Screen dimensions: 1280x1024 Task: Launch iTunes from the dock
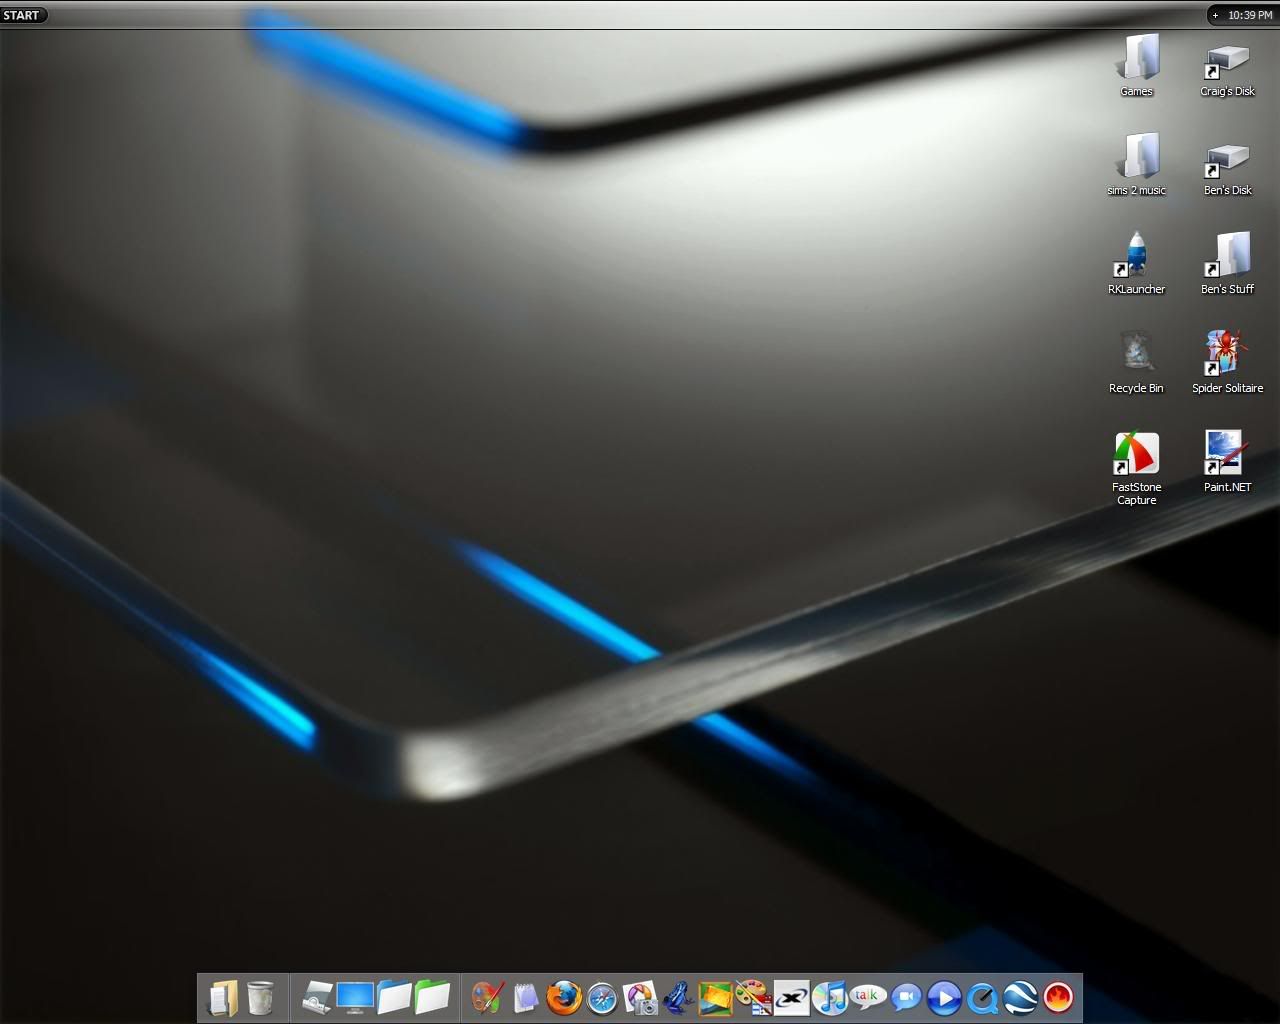(829, 997)
